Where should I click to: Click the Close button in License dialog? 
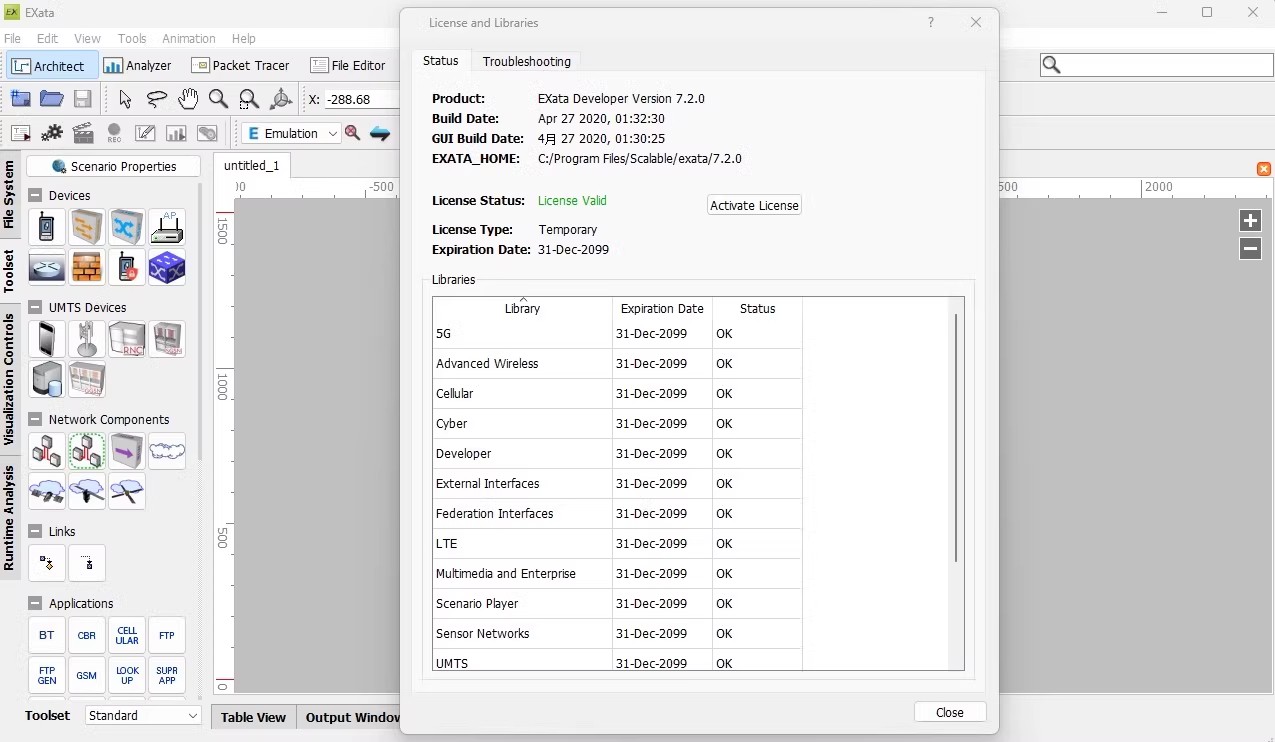pyautogui.click(x=950, y=712)
